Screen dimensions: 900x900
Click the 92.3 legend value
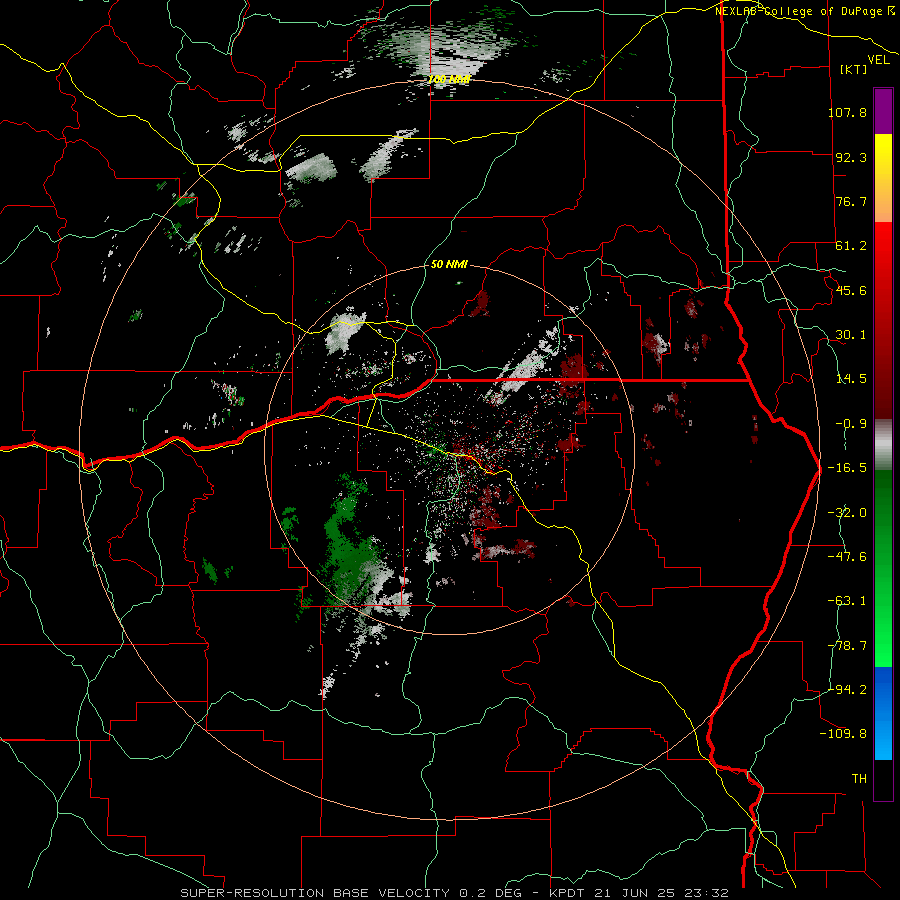pyautogui.click(x=851, y=157)
